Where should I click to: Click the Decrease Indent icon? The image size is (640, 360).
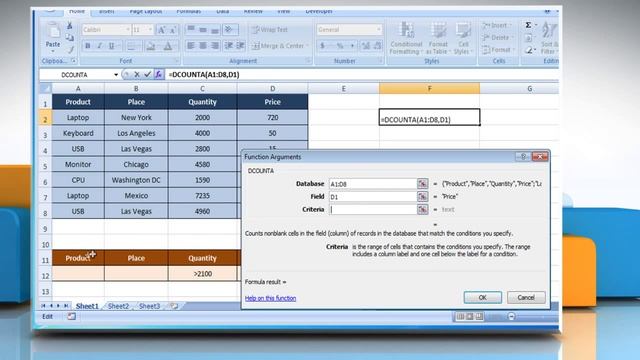tap(229, 46)
